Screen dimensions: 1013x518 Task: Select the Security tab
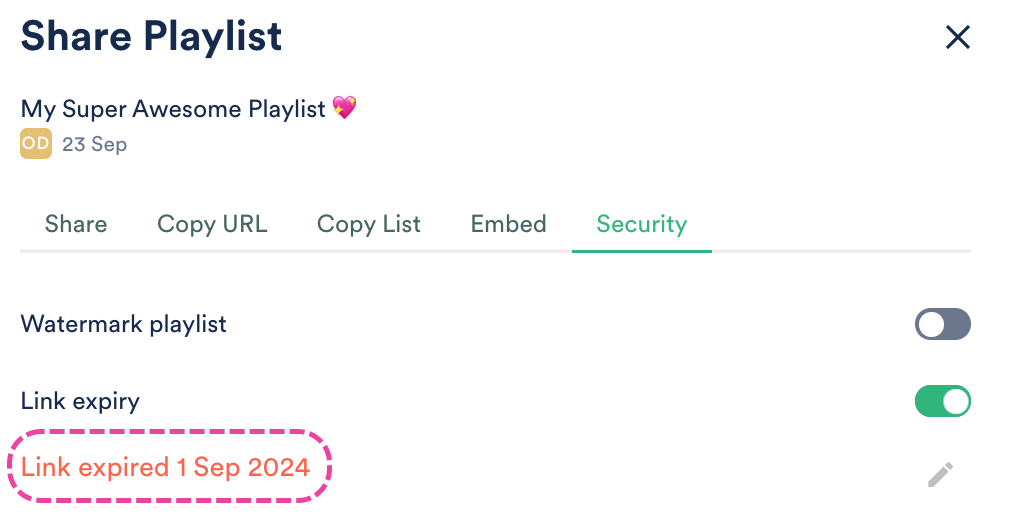[641, 224]
